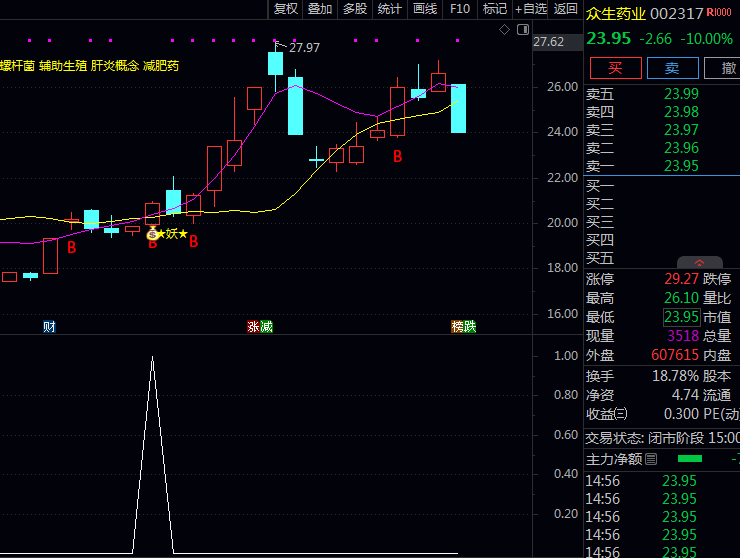Click the 减肥药 concept tag

161,66
